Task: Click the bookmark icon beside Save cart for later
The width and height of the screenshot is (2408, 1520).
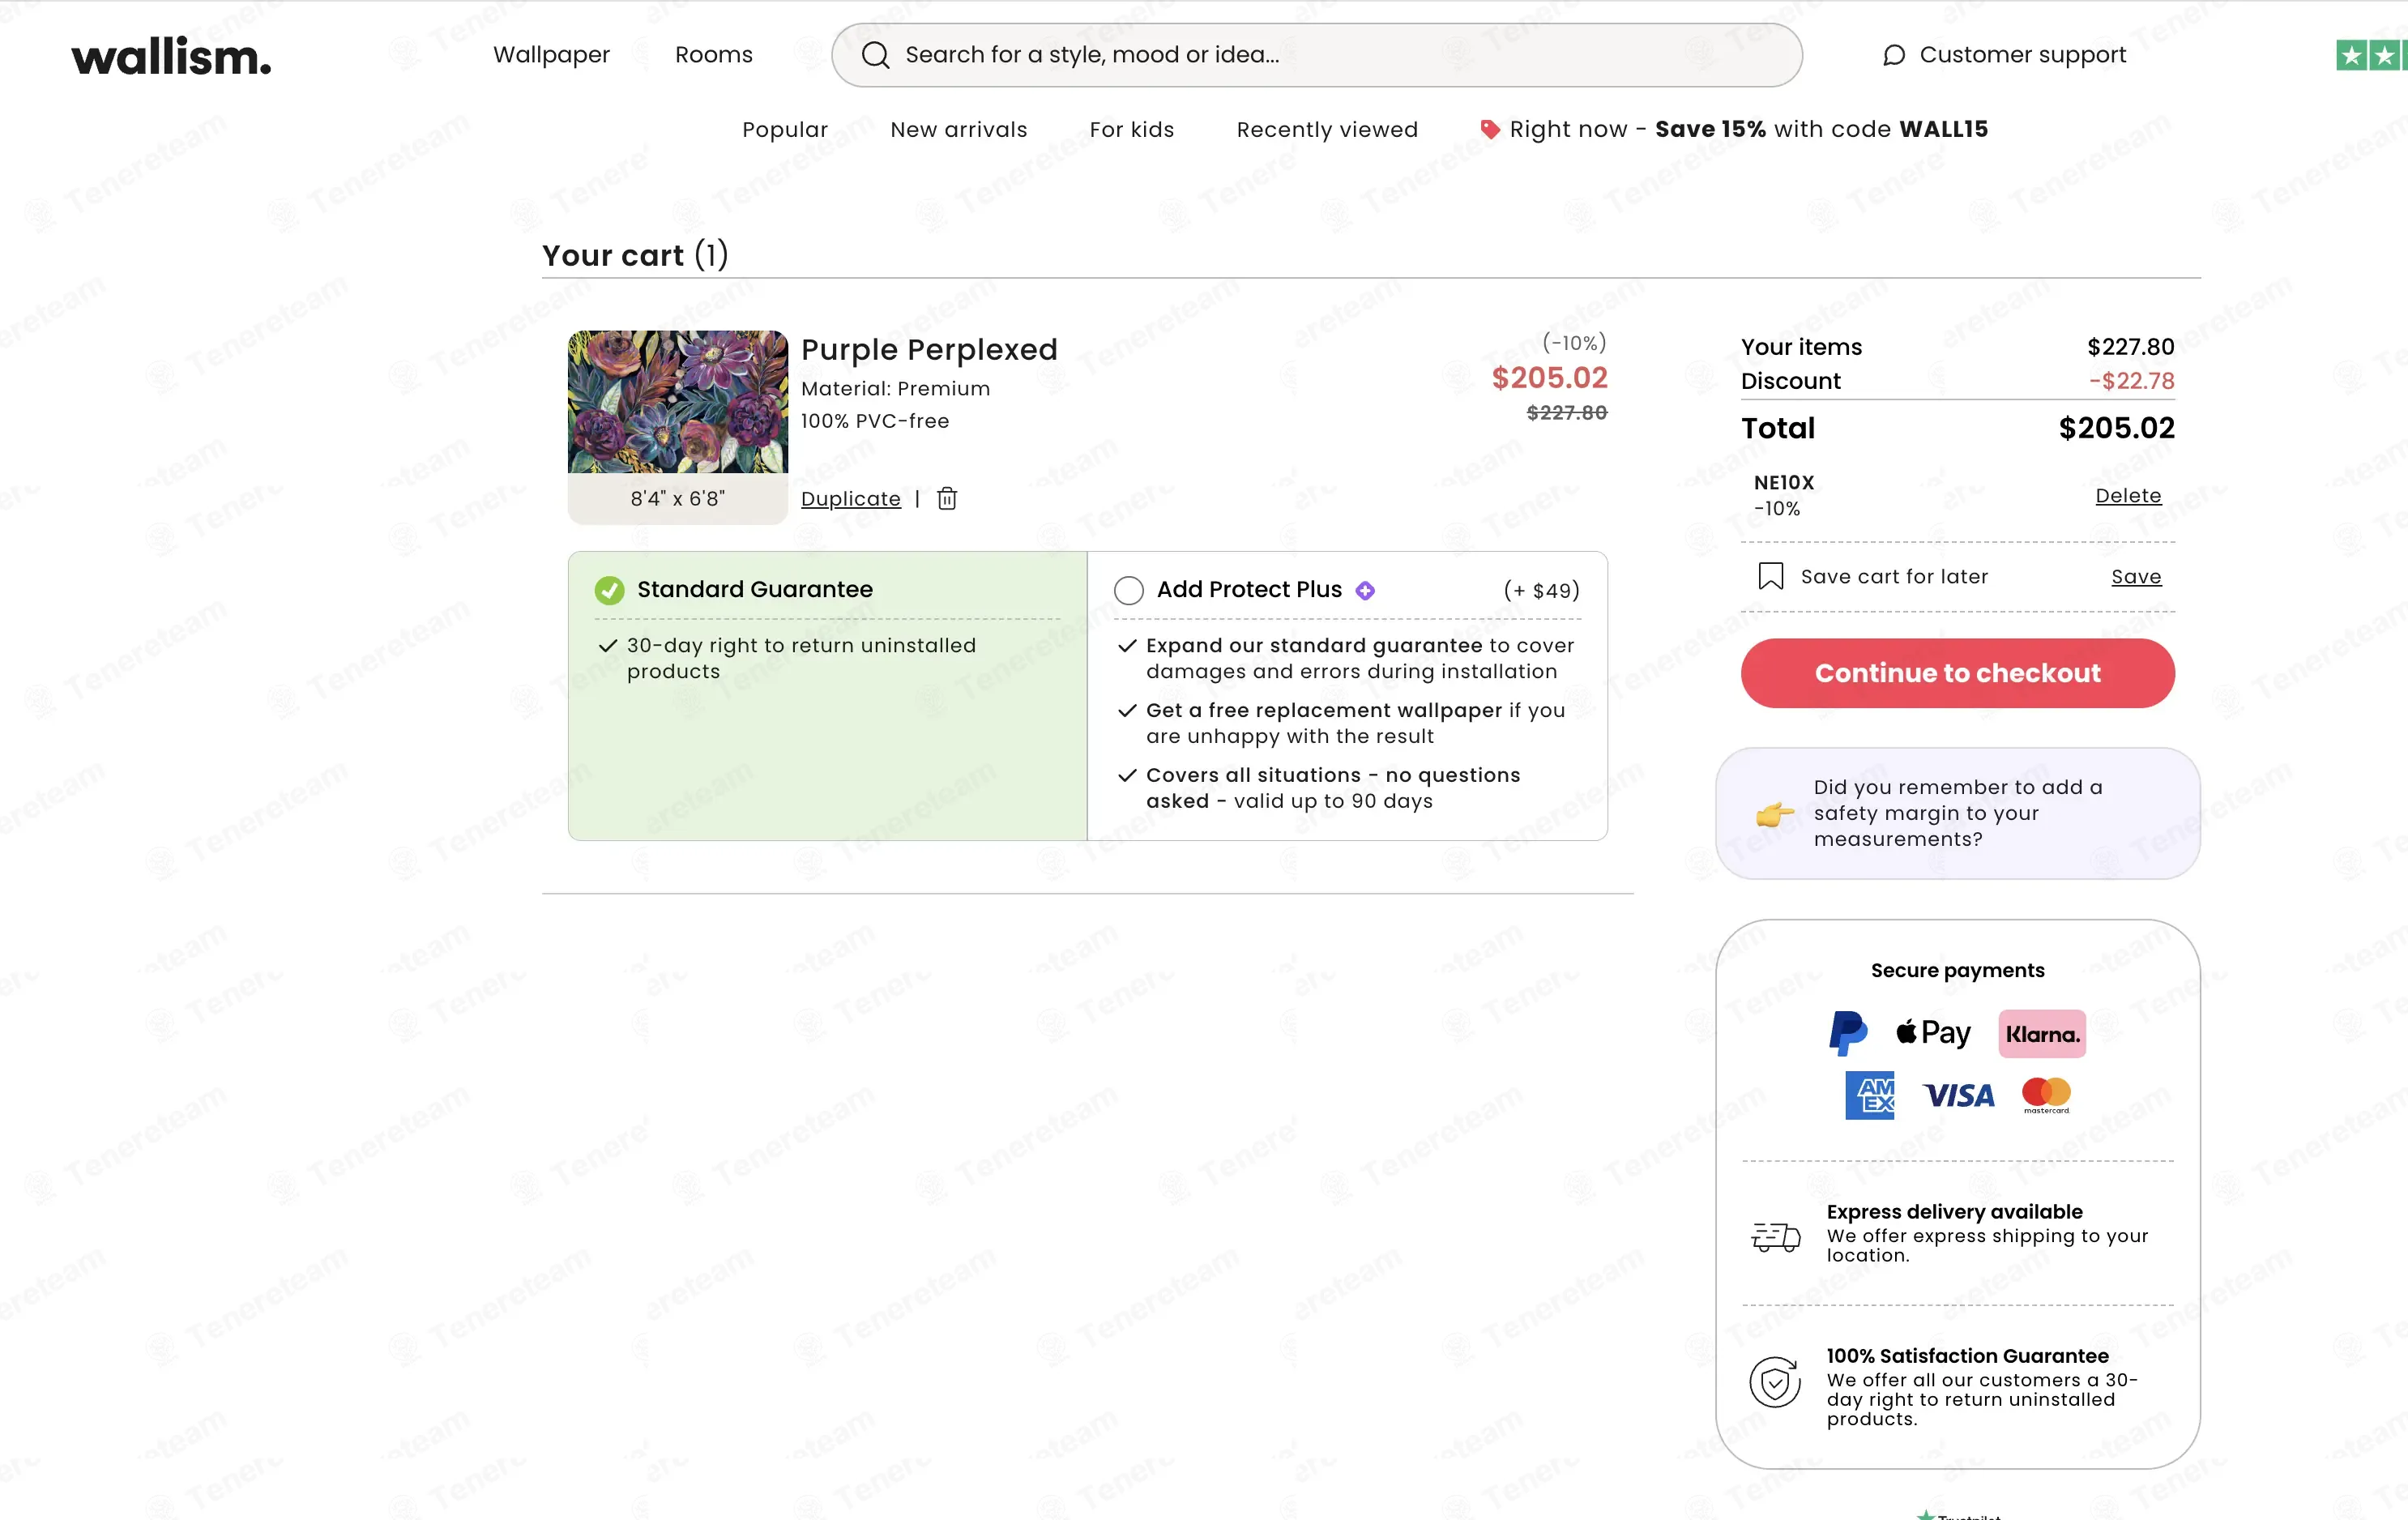Action: tap(1770, 576)
